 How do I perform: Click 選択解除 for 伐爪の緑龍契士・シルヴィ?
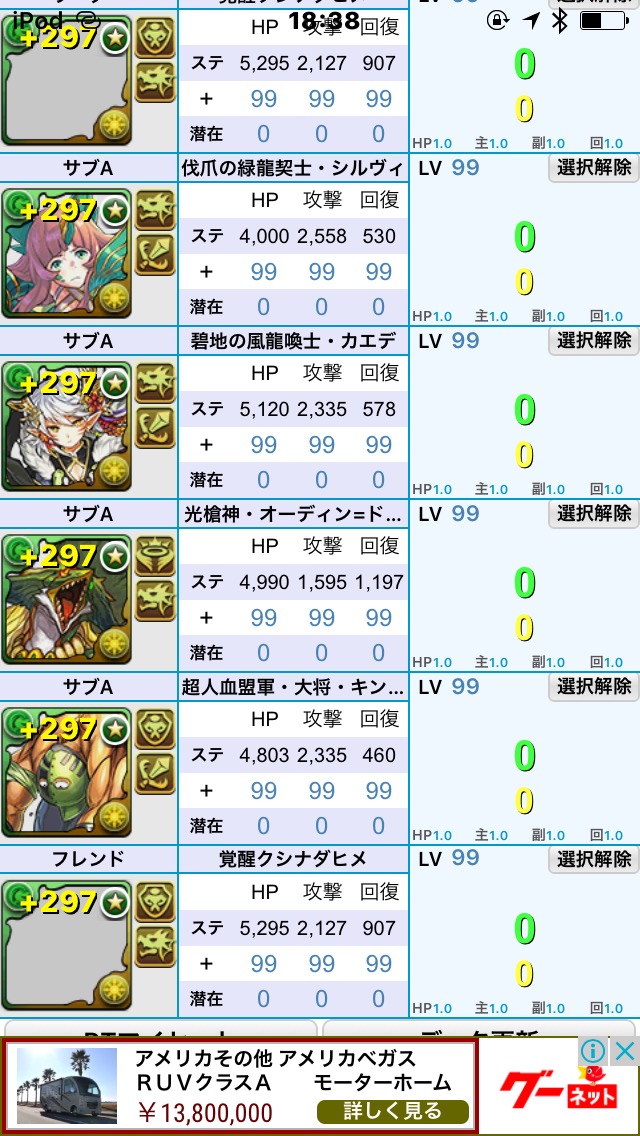click(x=594, y=168)
